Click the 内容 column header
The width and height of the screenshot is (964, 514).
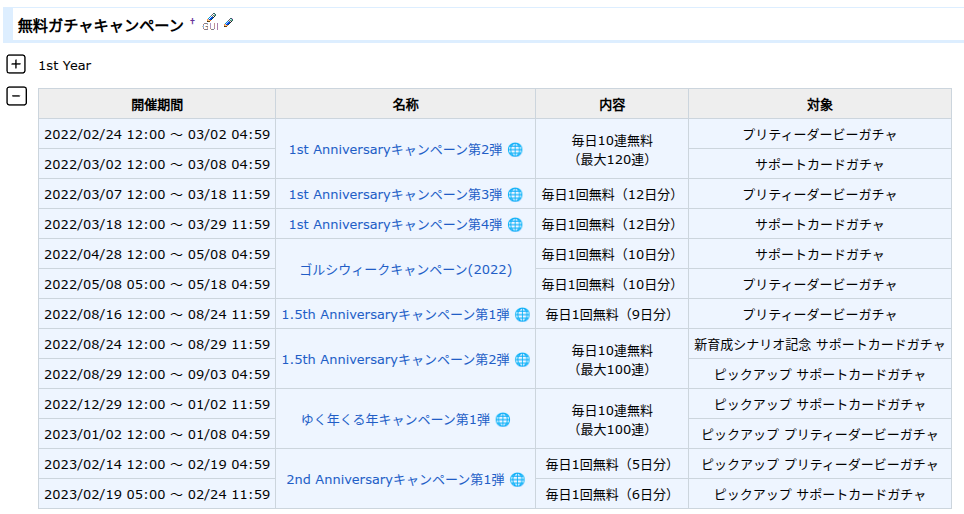click(x=612, y=104)
